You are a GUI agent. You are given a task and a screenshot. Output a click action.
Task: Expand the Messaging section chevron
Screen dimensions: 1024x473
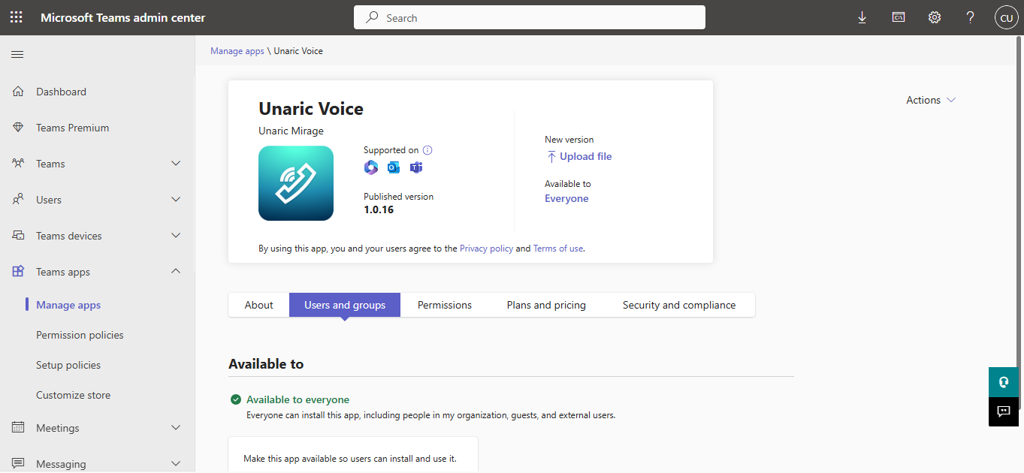tap(176, 464)
